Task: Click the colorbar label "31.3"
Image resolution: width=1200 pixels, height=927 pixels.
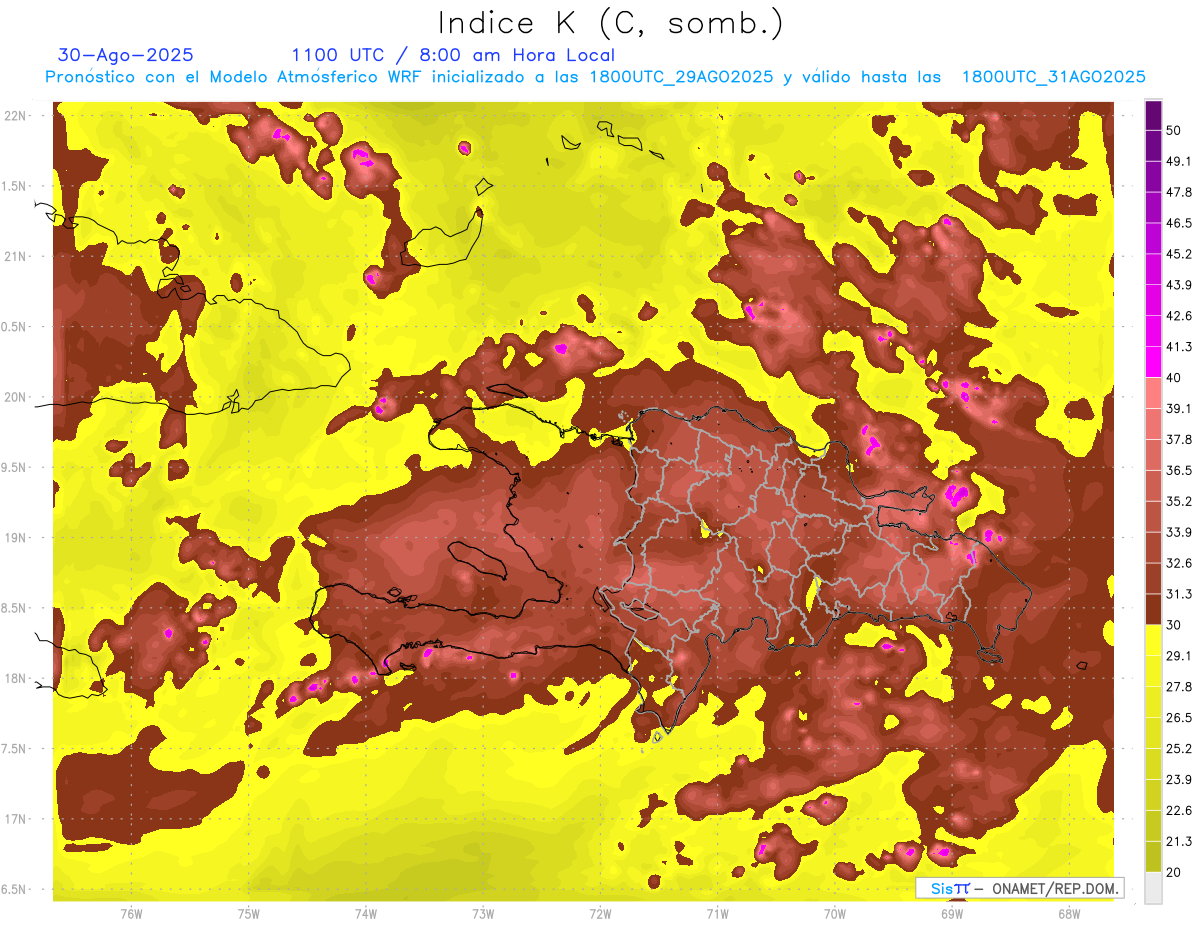Action: click(x=1179, y=594)
